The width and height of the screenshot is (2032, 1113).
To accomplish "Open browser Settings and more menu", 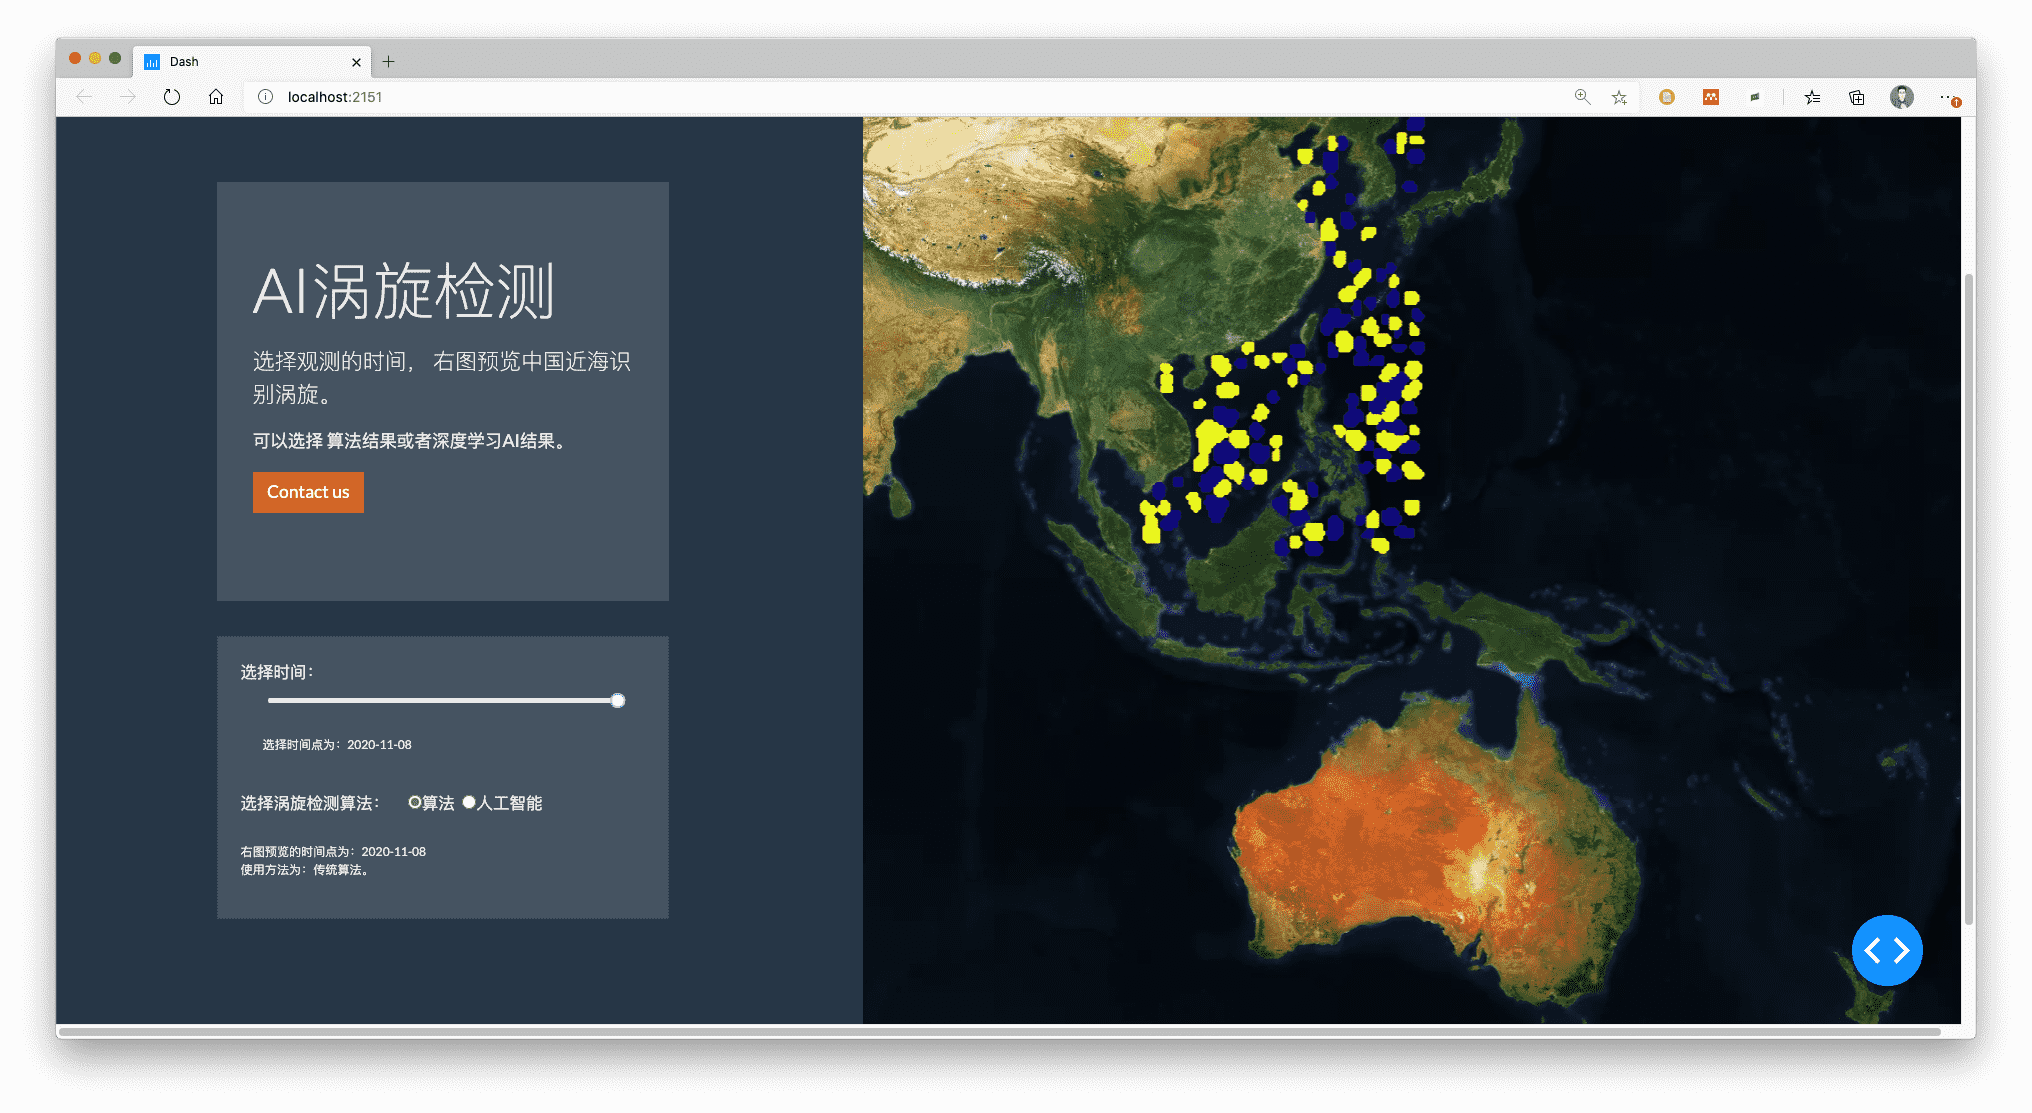I will (x=1947, y=97).
